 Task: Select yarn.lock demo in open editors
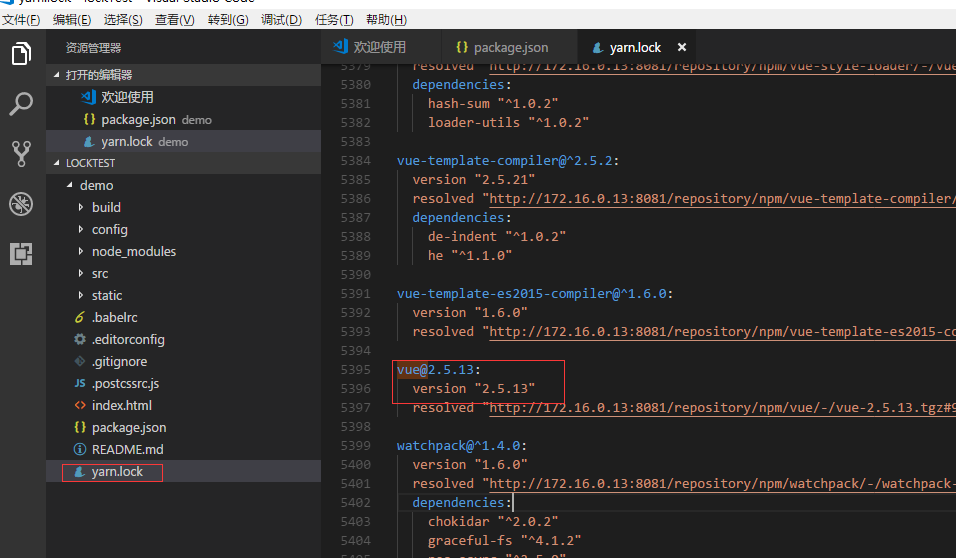click(184, 141)
